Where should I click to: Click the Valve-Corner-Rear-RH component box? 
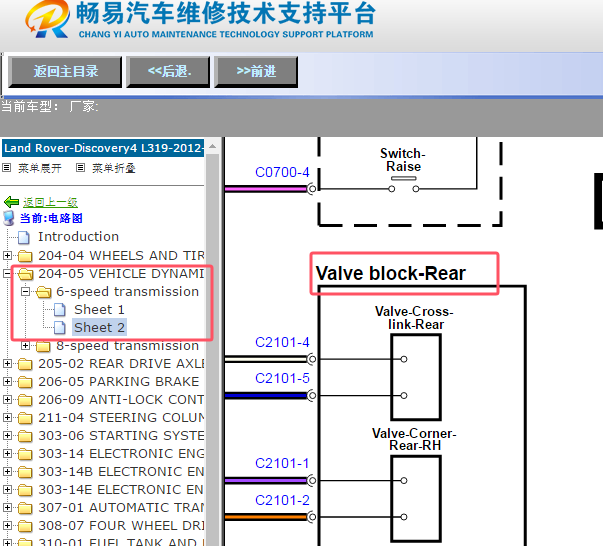(416, 499)
